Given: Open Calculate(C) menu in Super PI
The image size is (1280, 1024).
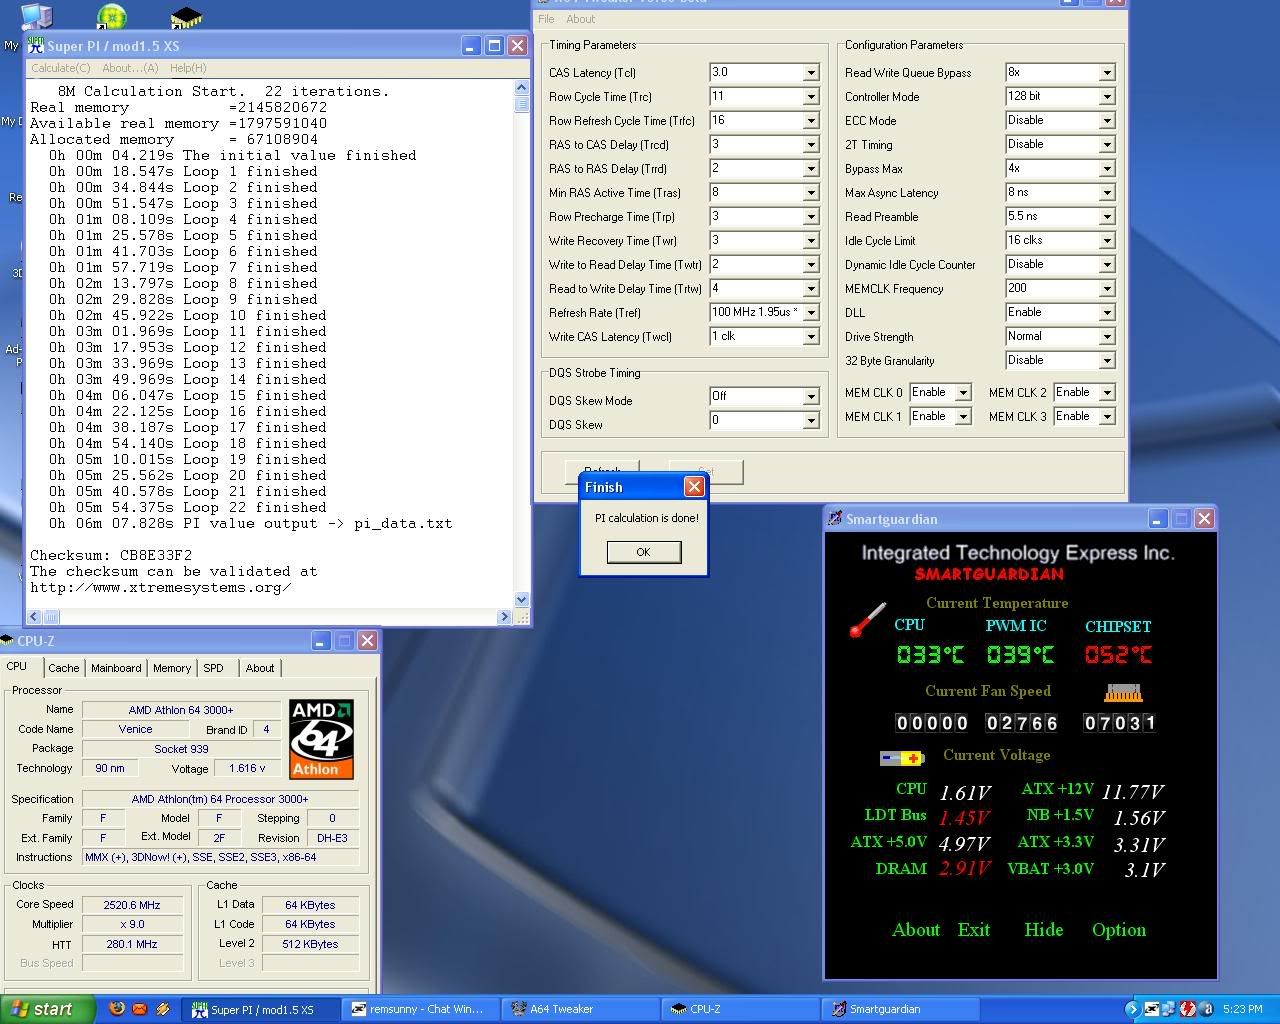Looking at the screenshot, I should (61, 68).
